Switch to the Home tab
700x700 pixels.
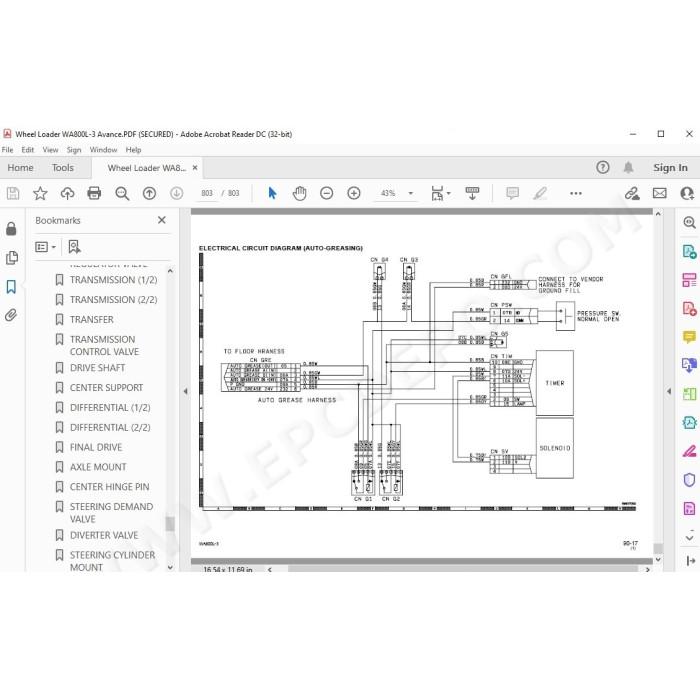(x=21, y=168)
